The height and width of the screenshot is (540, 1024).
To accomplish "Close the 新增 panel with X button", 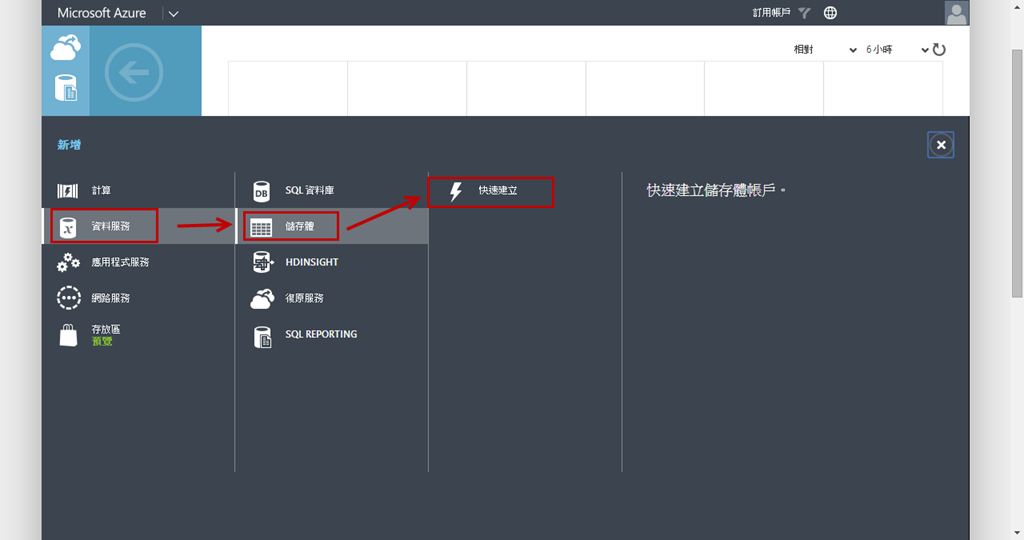I will click(x=940, y=145).
